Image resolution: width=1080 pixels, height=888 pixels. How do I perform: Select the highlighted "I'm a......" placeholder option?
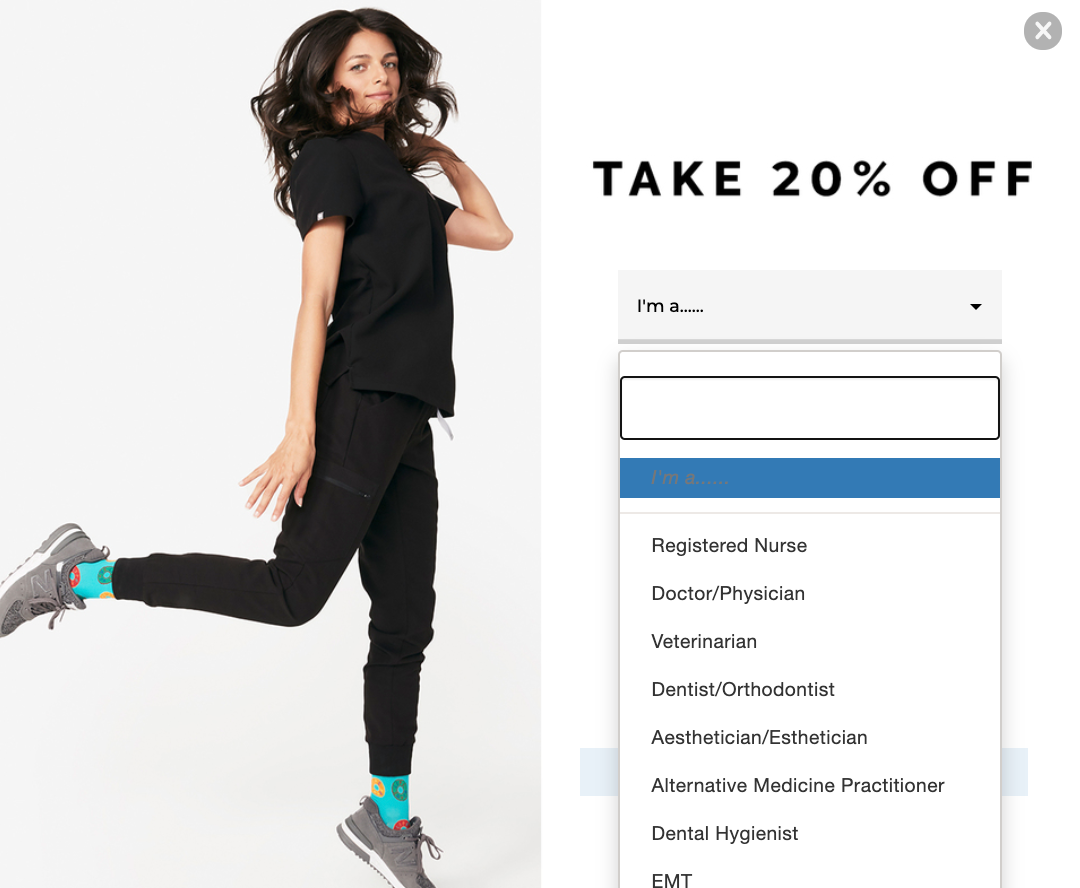[x=809, y=477]
